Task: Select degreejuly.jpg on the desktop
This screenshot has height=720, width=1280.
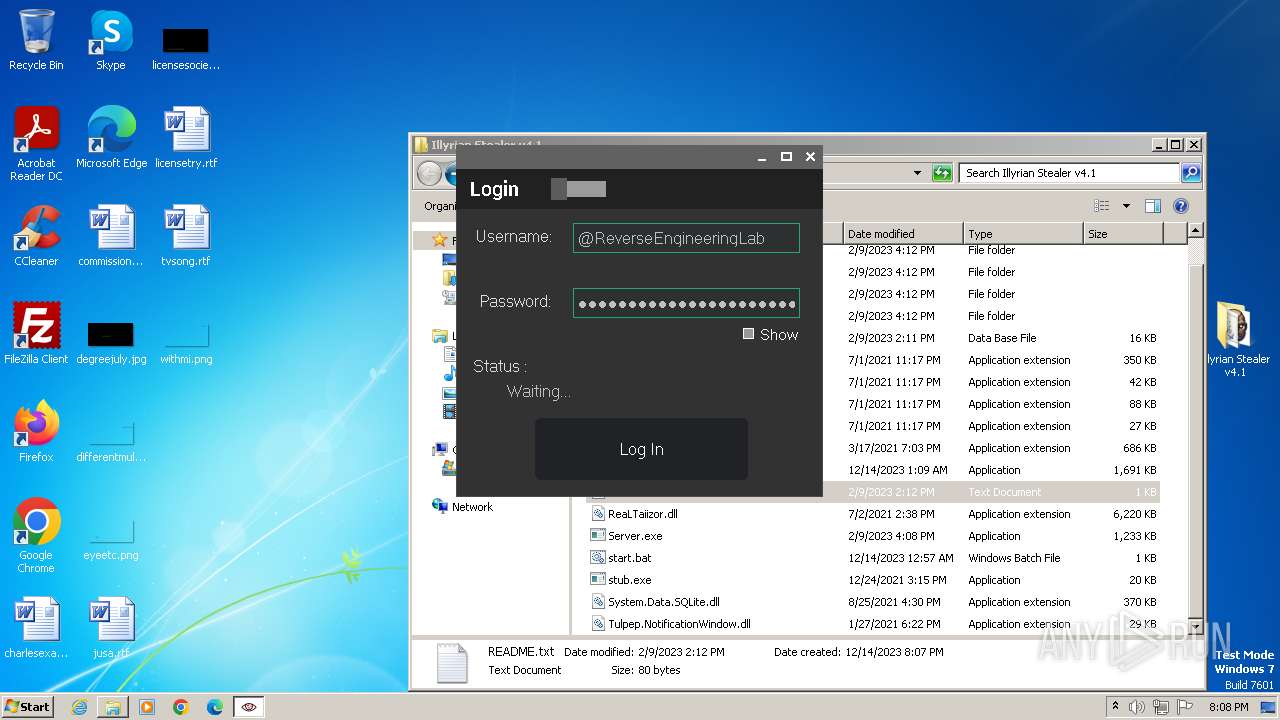Action: tap(111, 344)
